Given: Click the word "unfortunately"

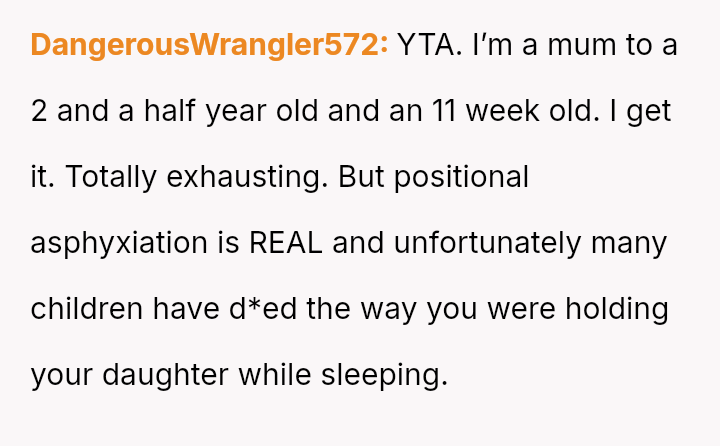Looking at the screenshot, I should click(485, 243).
